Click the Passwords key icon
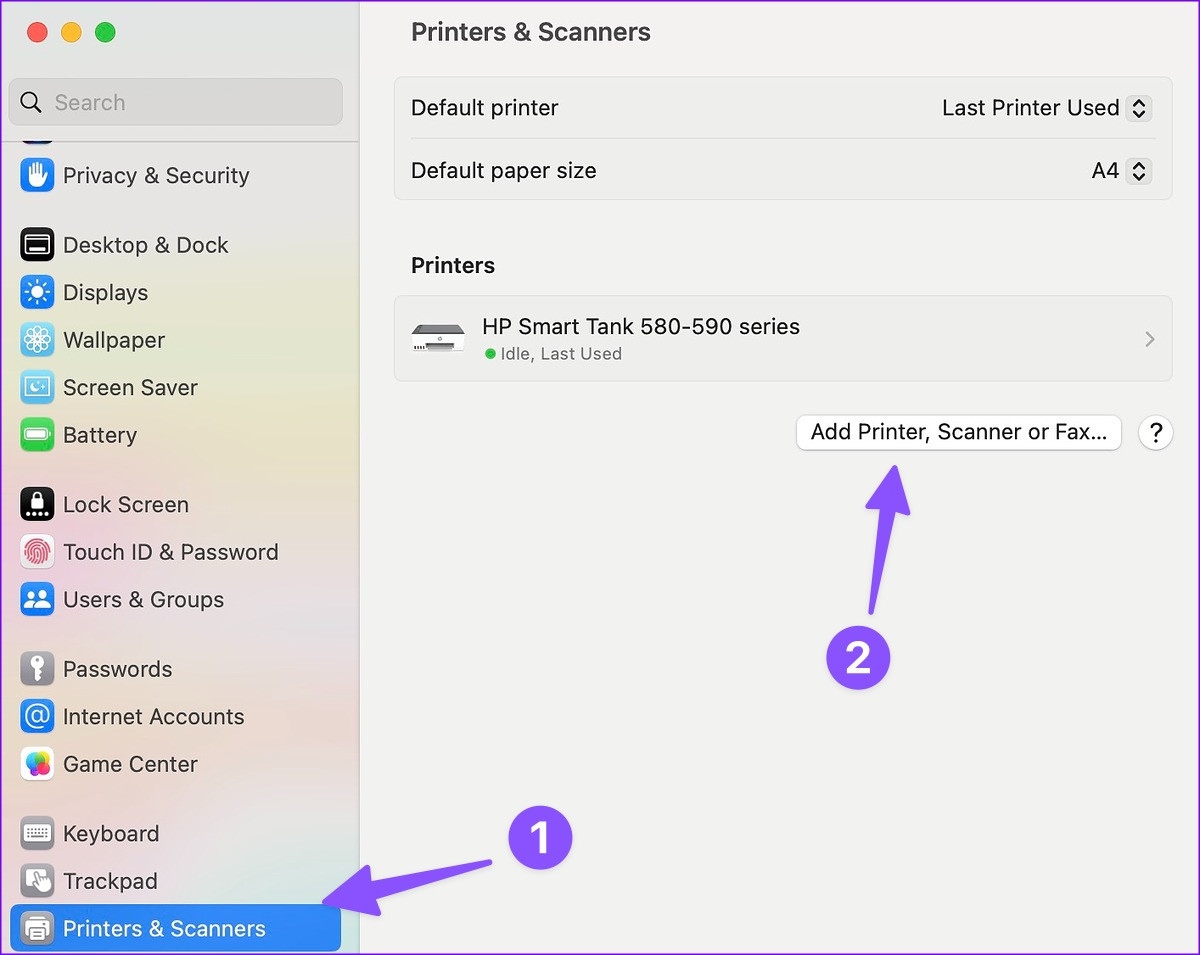 (37, 669)
